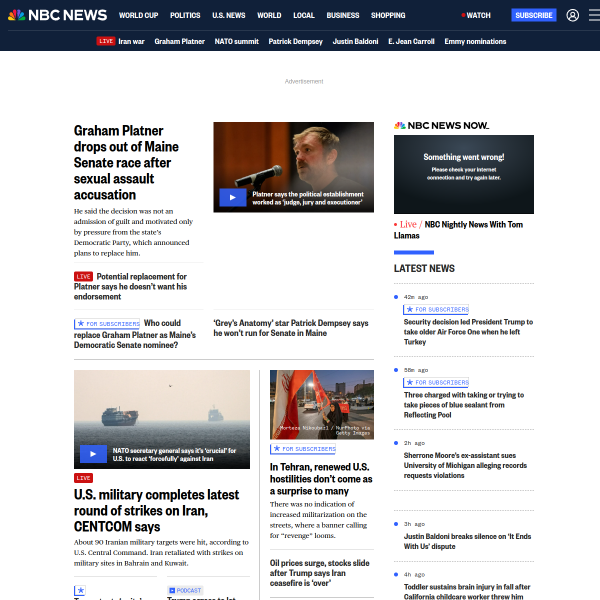Click LIVE badge above U.S. military headline
Image resolution: width=600 pixels, height=600 pixels.
83,478
